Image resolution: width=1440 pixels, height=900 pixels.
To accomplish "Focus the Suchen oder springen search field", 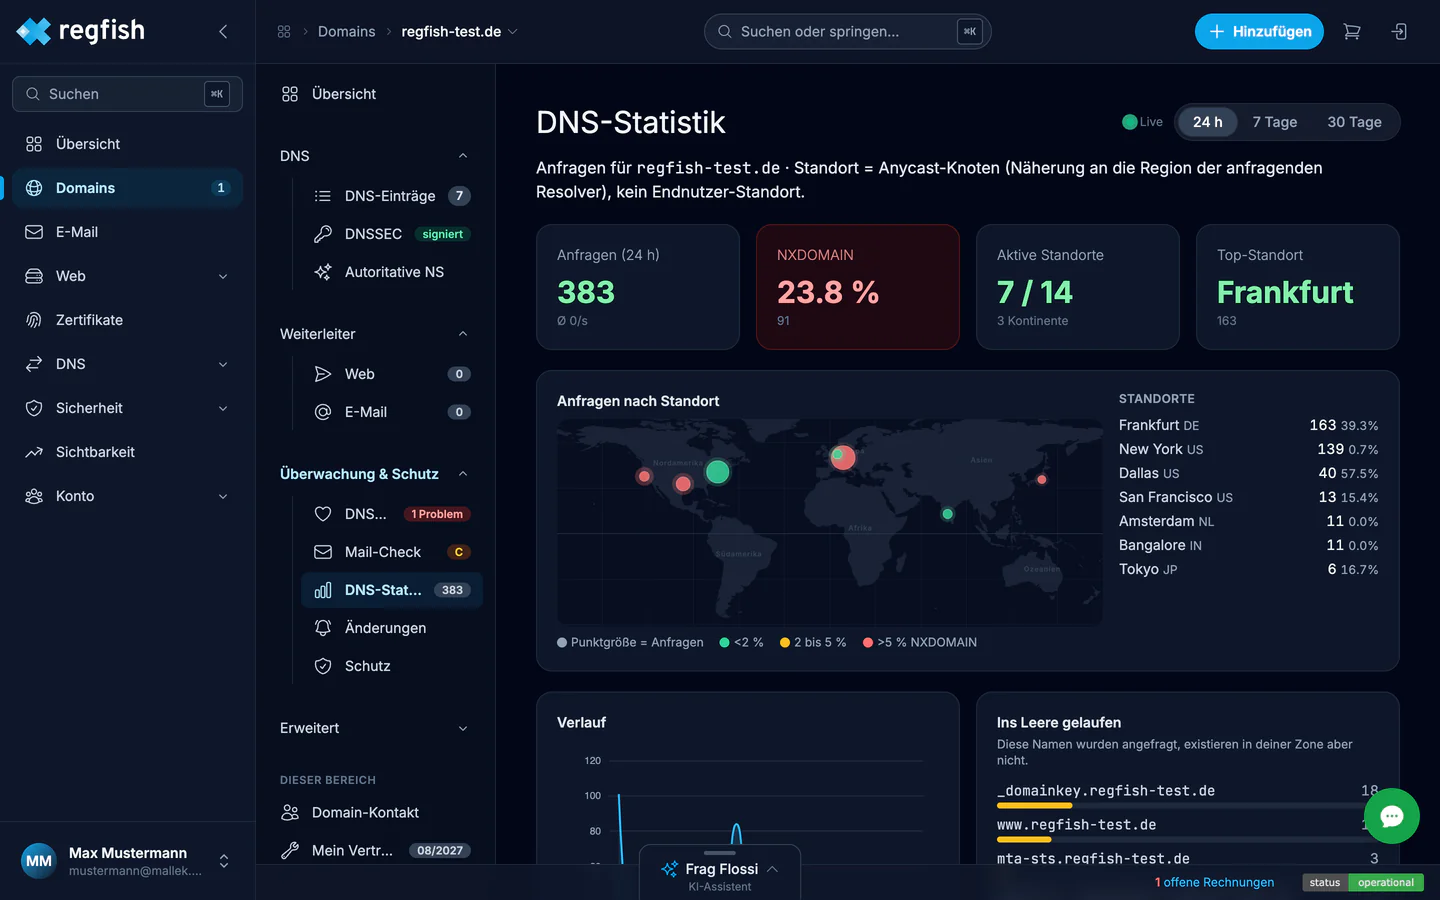I will [x=847, y=32].
